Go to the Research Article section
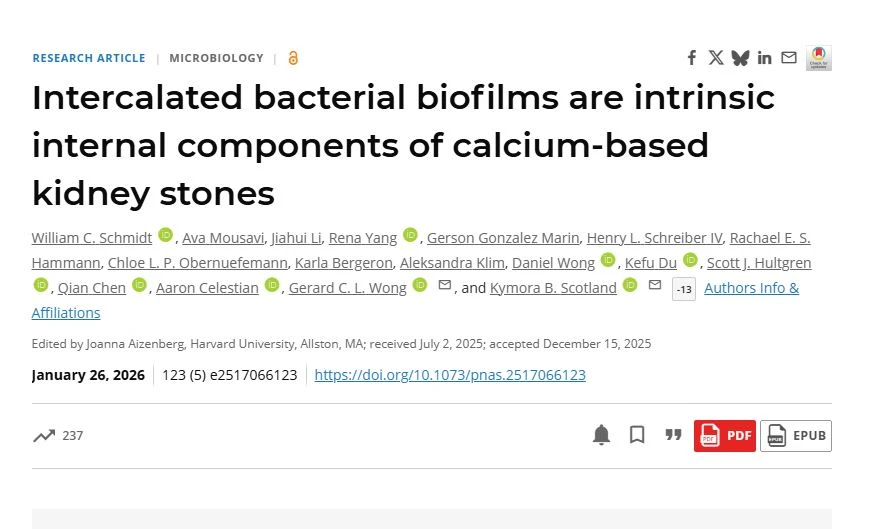 [x=89, y=58]
